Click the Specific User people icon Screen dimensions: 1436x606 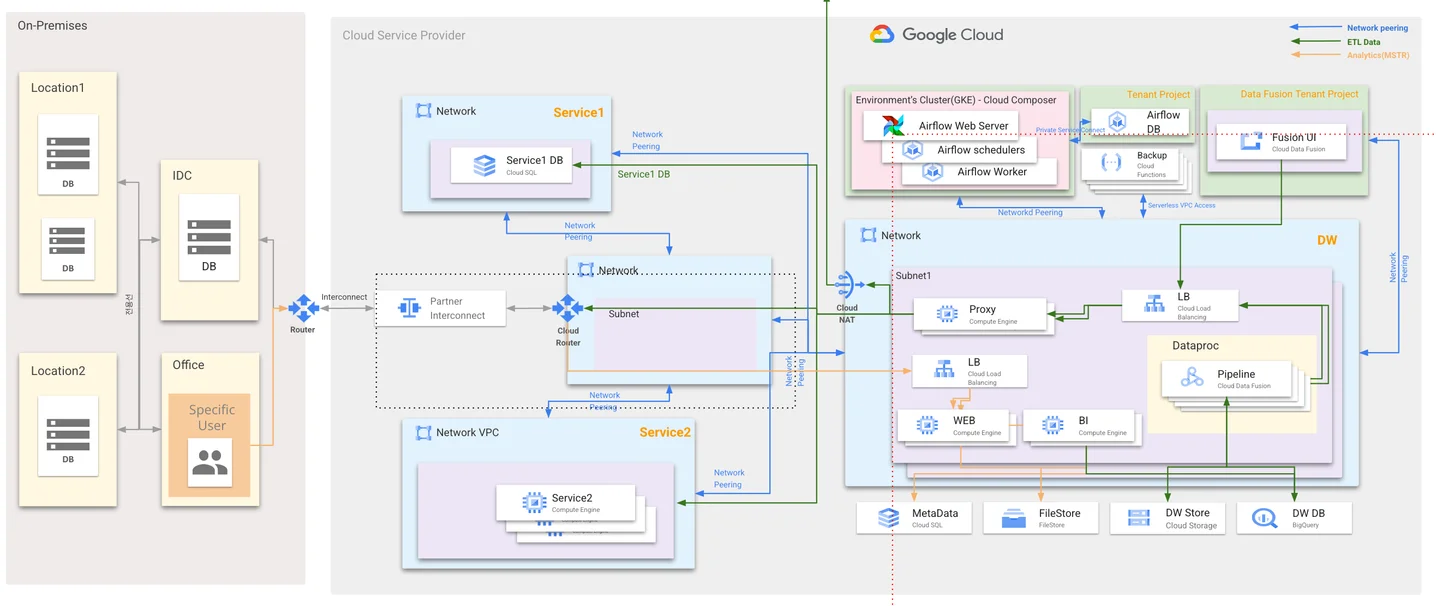209,462
